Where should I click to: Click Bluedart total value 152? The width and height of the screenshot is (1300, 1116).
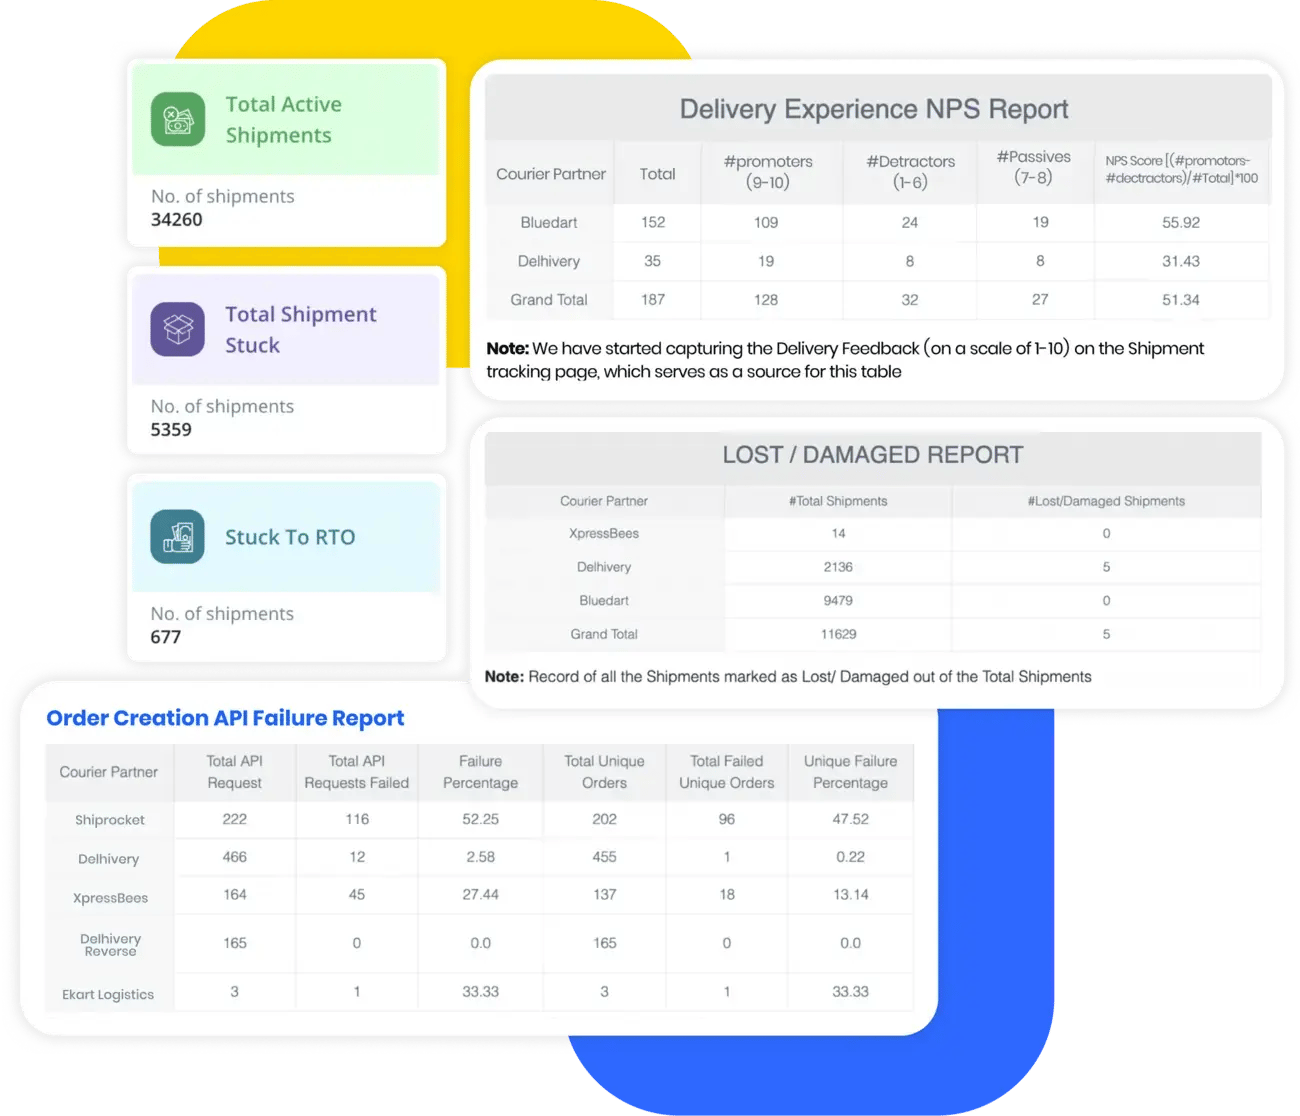pos(653,222)
